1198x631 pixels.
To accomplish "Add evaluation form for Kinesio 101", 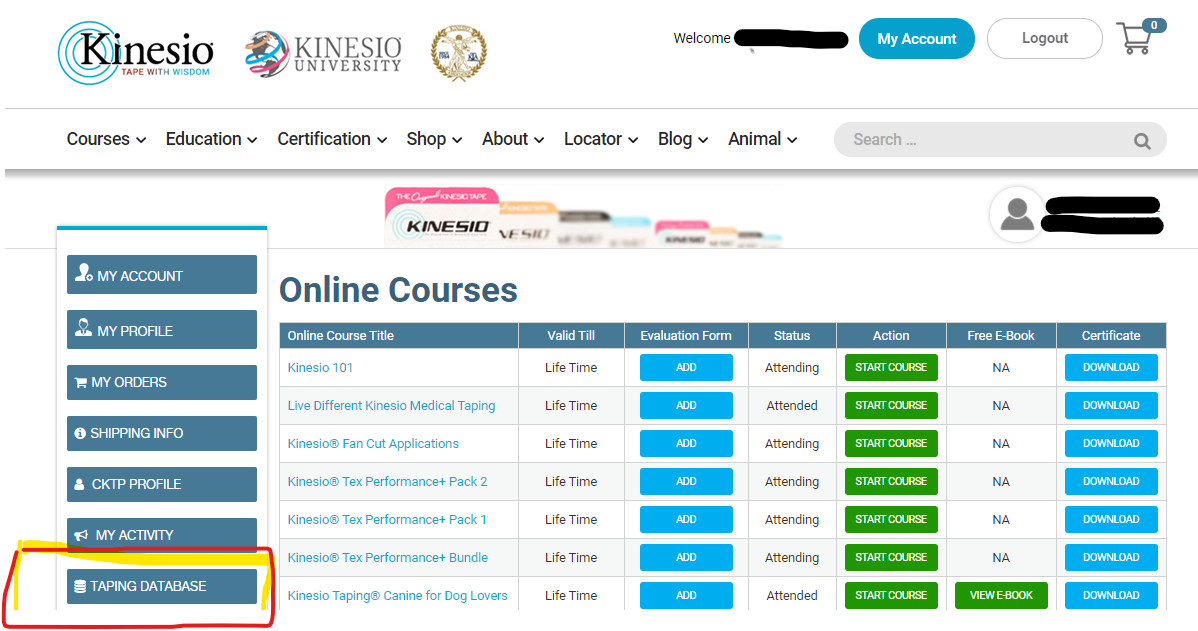I will click(686, 367).
